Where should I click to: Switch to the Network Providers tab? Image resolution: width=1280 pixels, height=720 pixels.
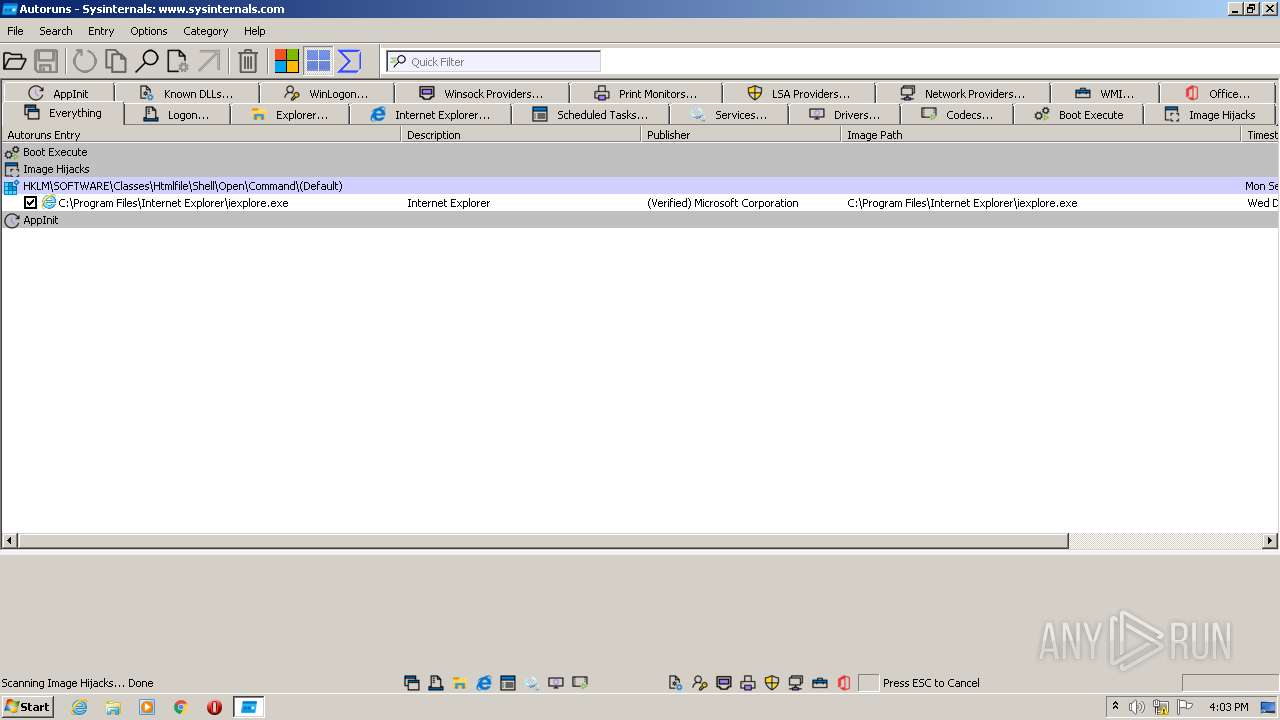click(963, 93)
